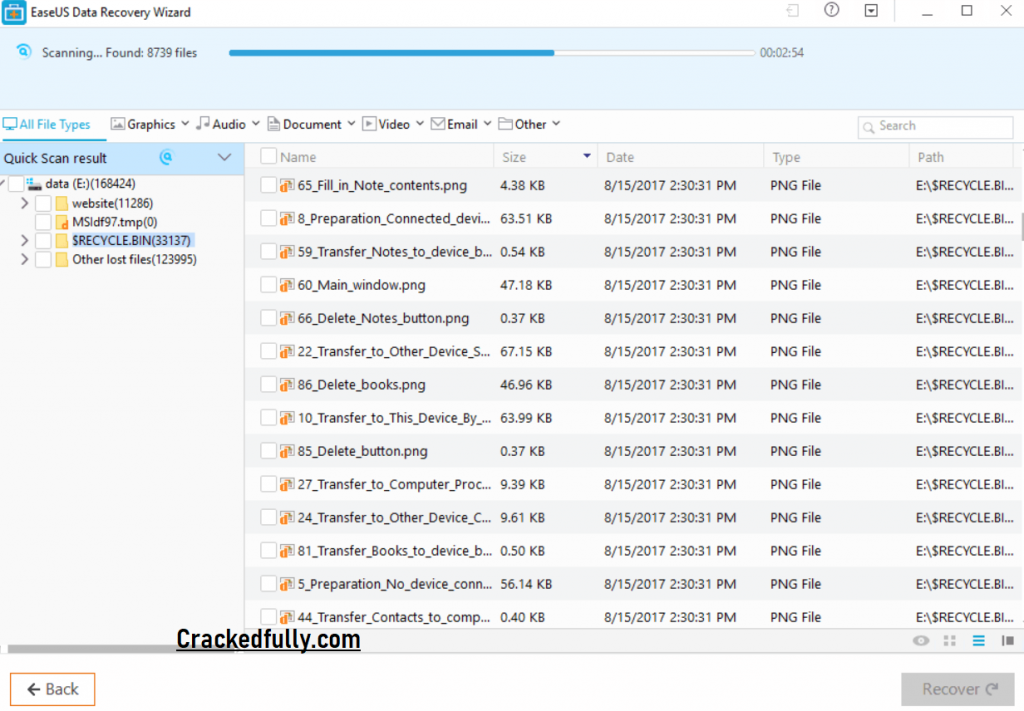Click the Quick Scan result refresh icon
The width and height of the screenshot is (1024, 711).
click(x=167, y=157)
